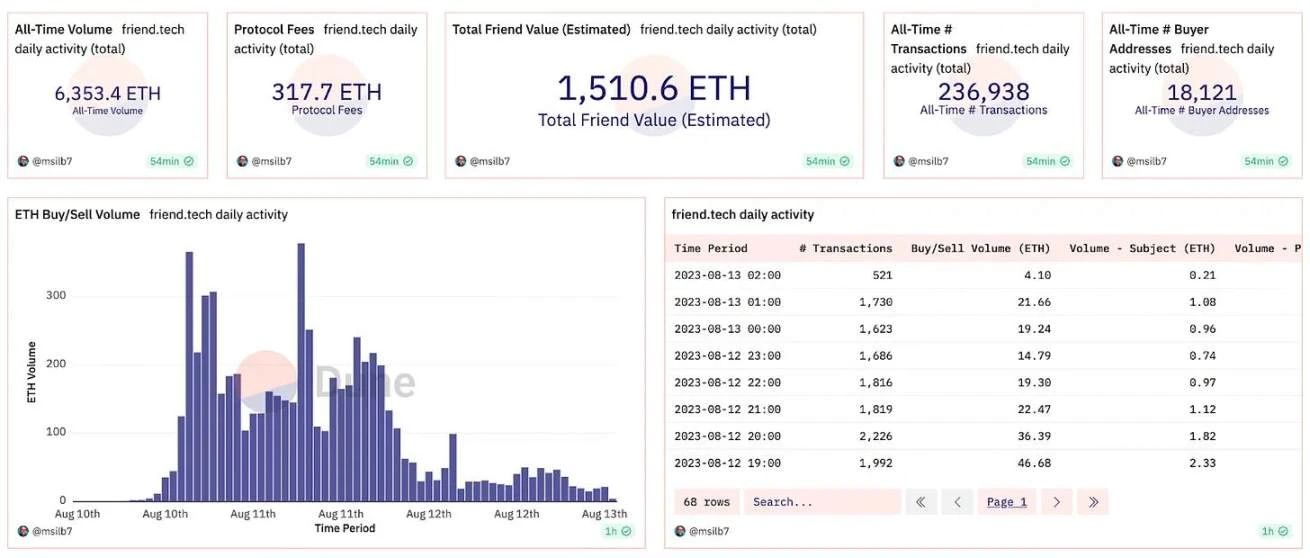Open the @msilb7 link under the chart

[x=52, y=531]
